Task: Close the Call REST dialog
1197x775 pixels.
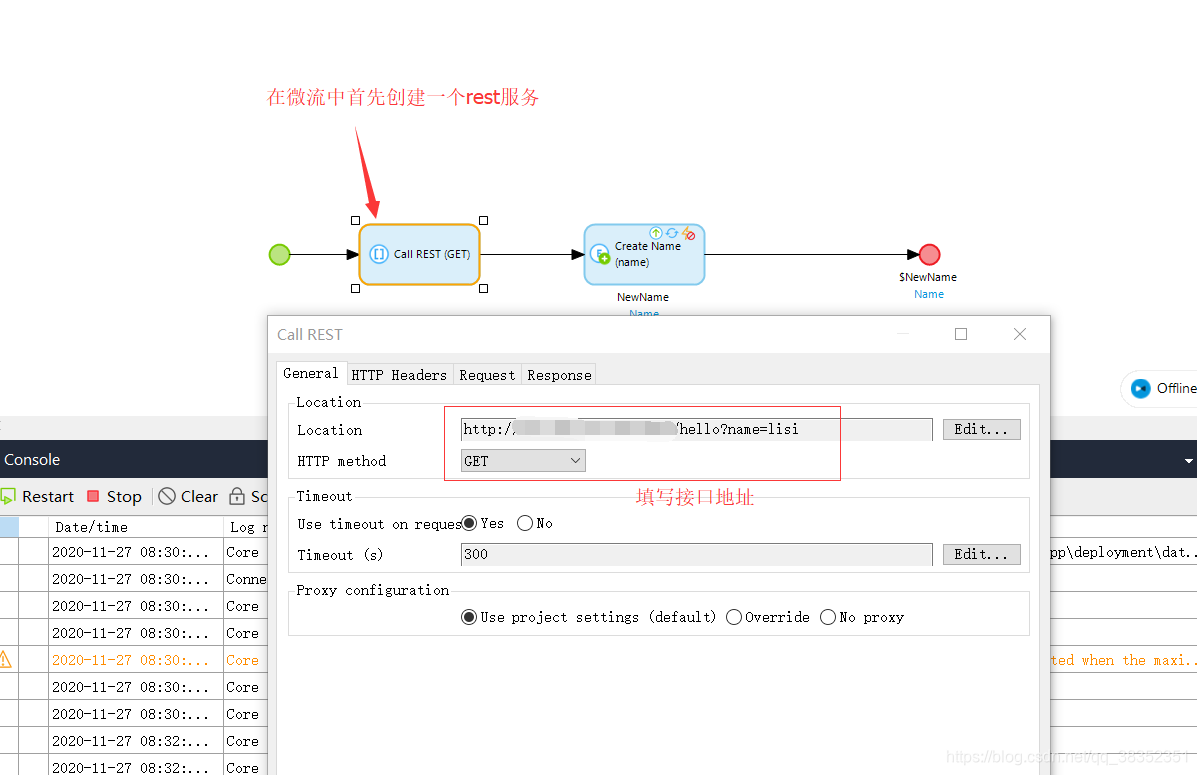Action: click(1020, 334)
